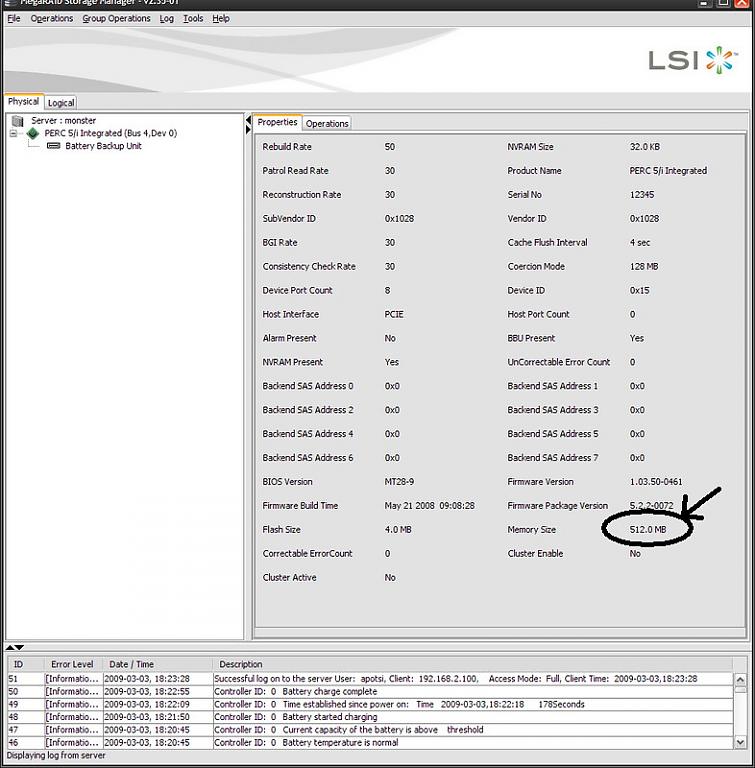Switch to the Logical tab
The width and height of the screenshot is (755, 768).
(x=61, y=102)
